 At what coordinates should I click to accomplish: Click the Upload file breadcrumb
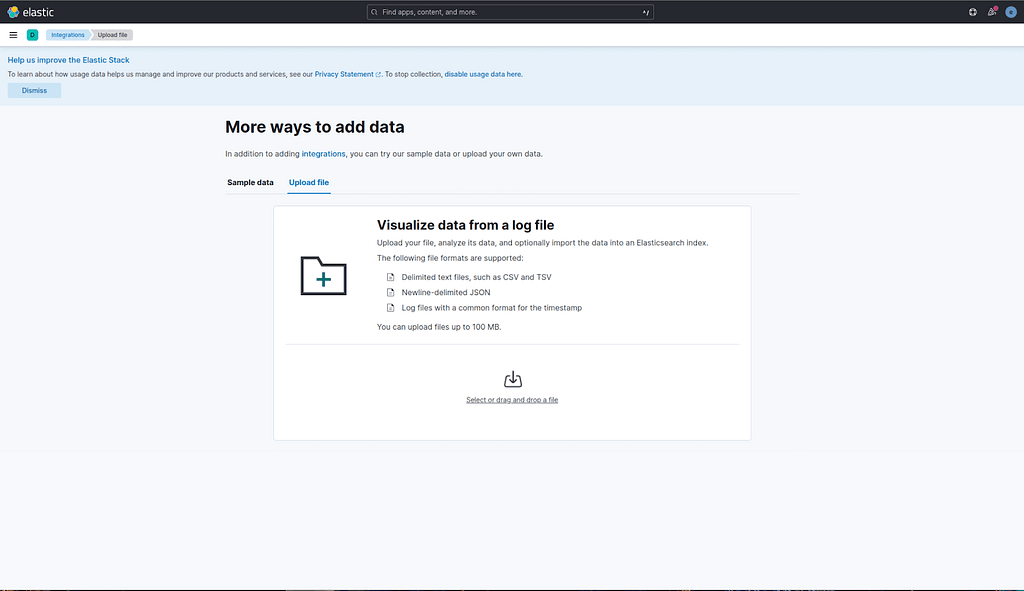coord(112,35)
